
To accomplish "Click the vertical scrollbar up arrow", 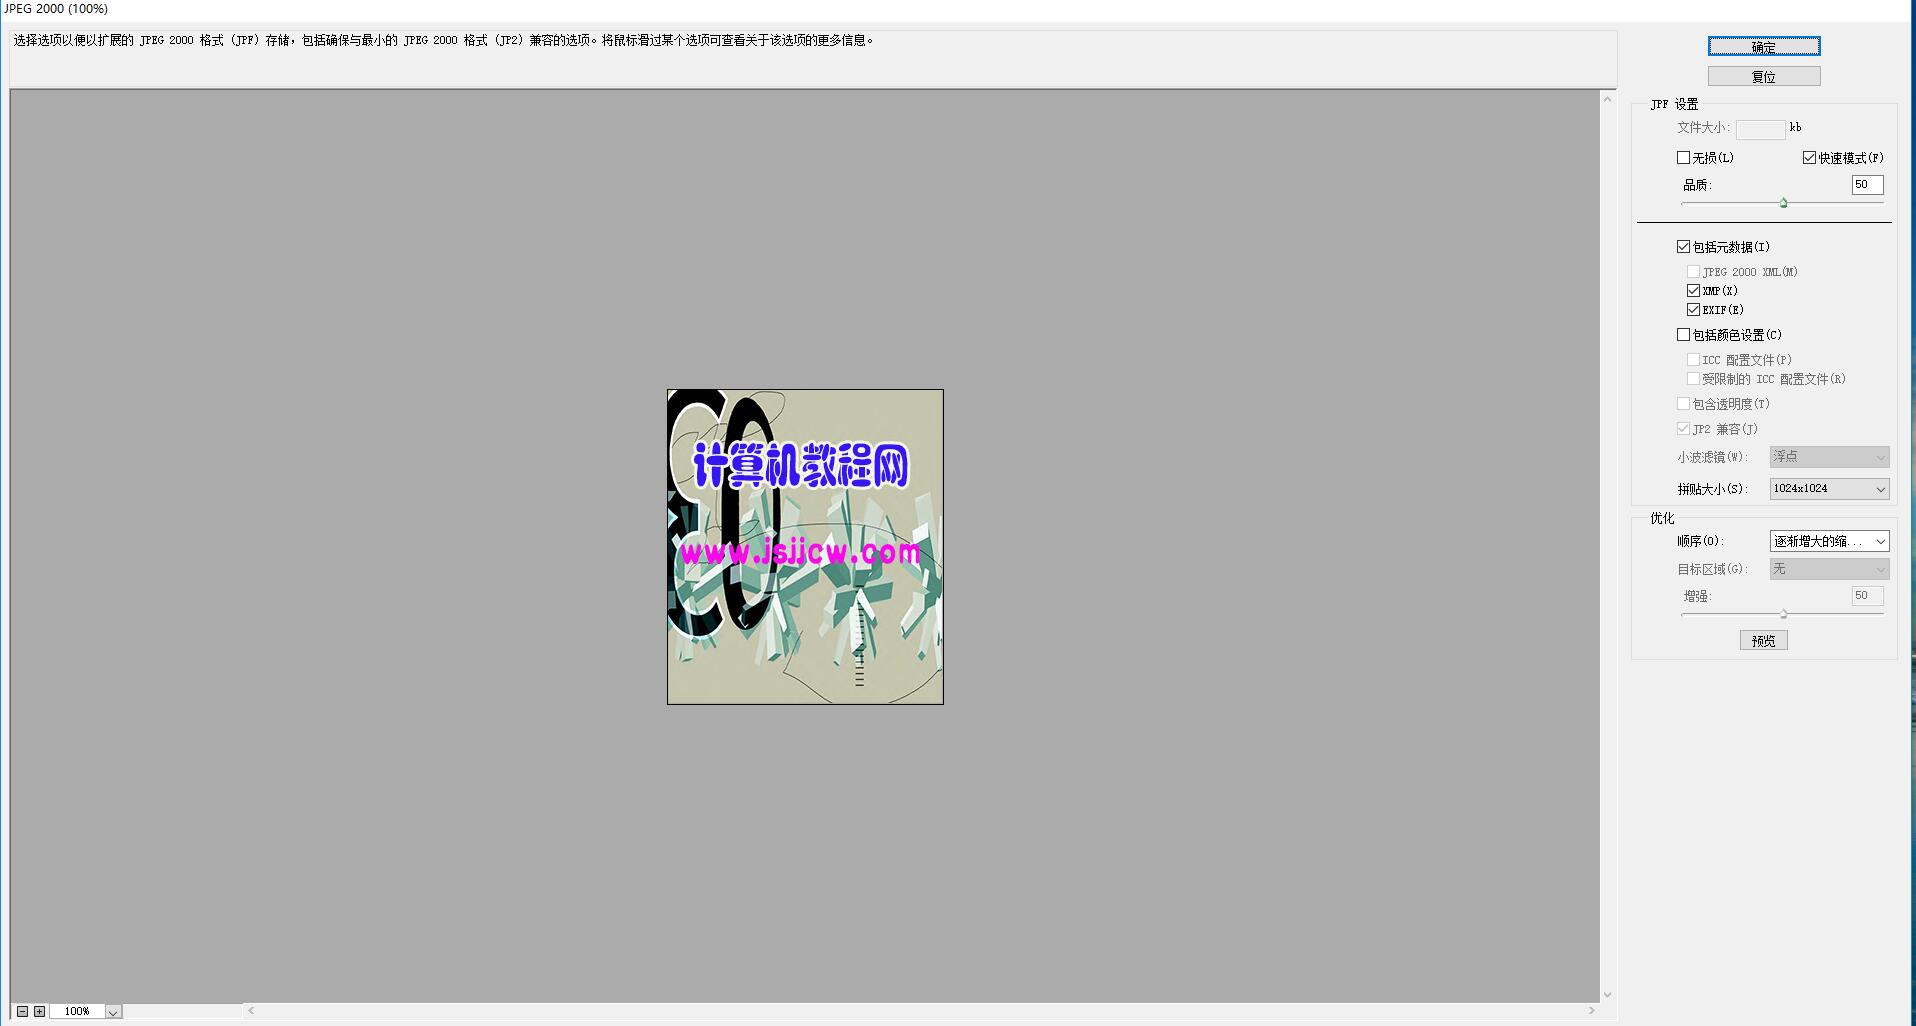I will click(x=1607, y=99).
